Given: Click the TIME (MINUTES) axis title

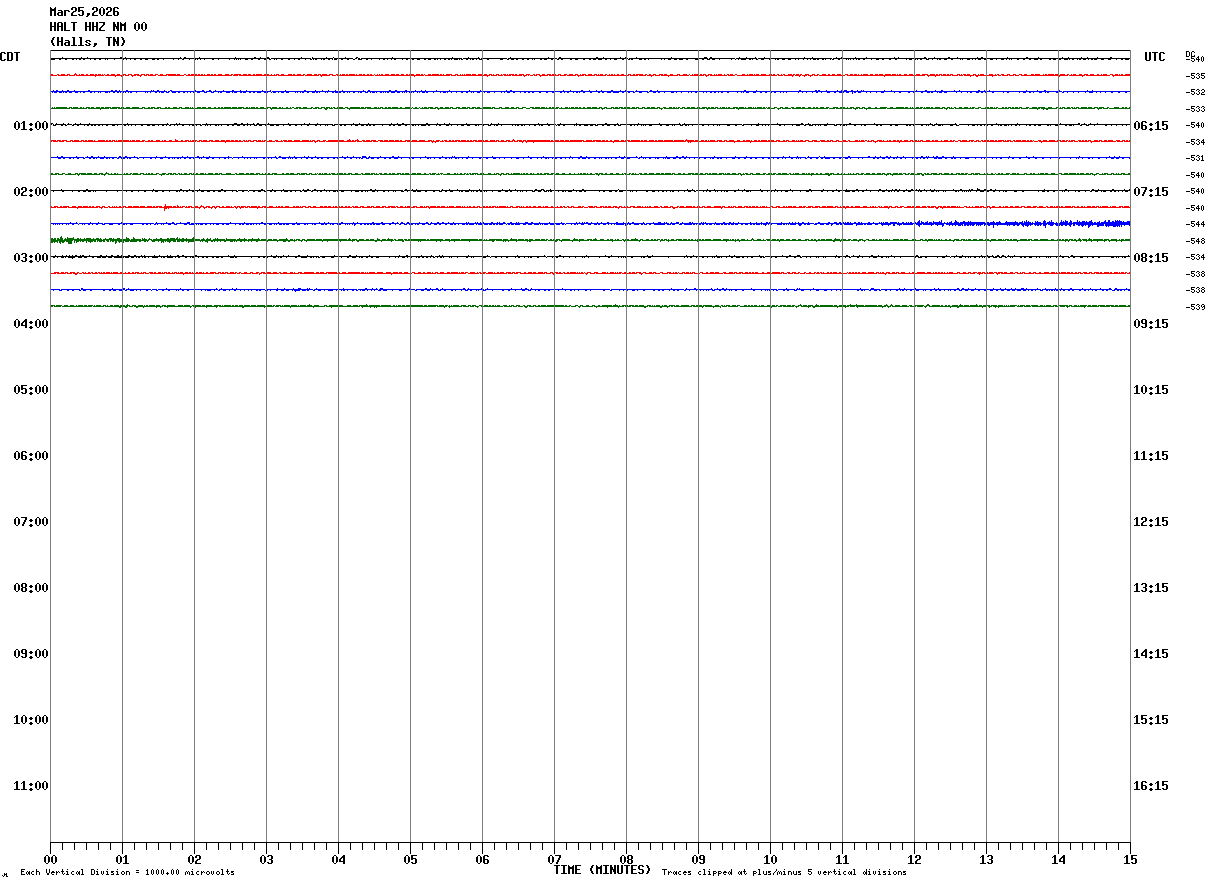Looking at the screenshot, I should pos(602,870).
